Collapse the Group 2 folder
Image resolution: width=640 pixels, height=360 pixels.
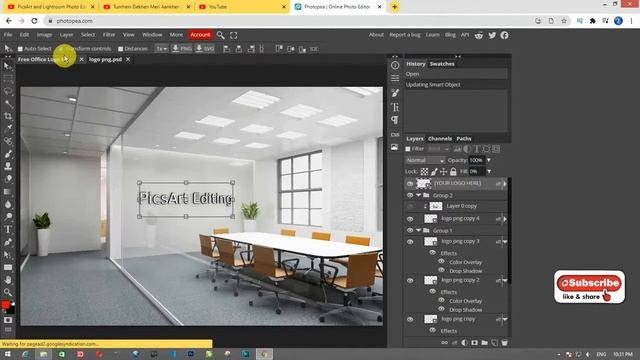click(418, 196)
